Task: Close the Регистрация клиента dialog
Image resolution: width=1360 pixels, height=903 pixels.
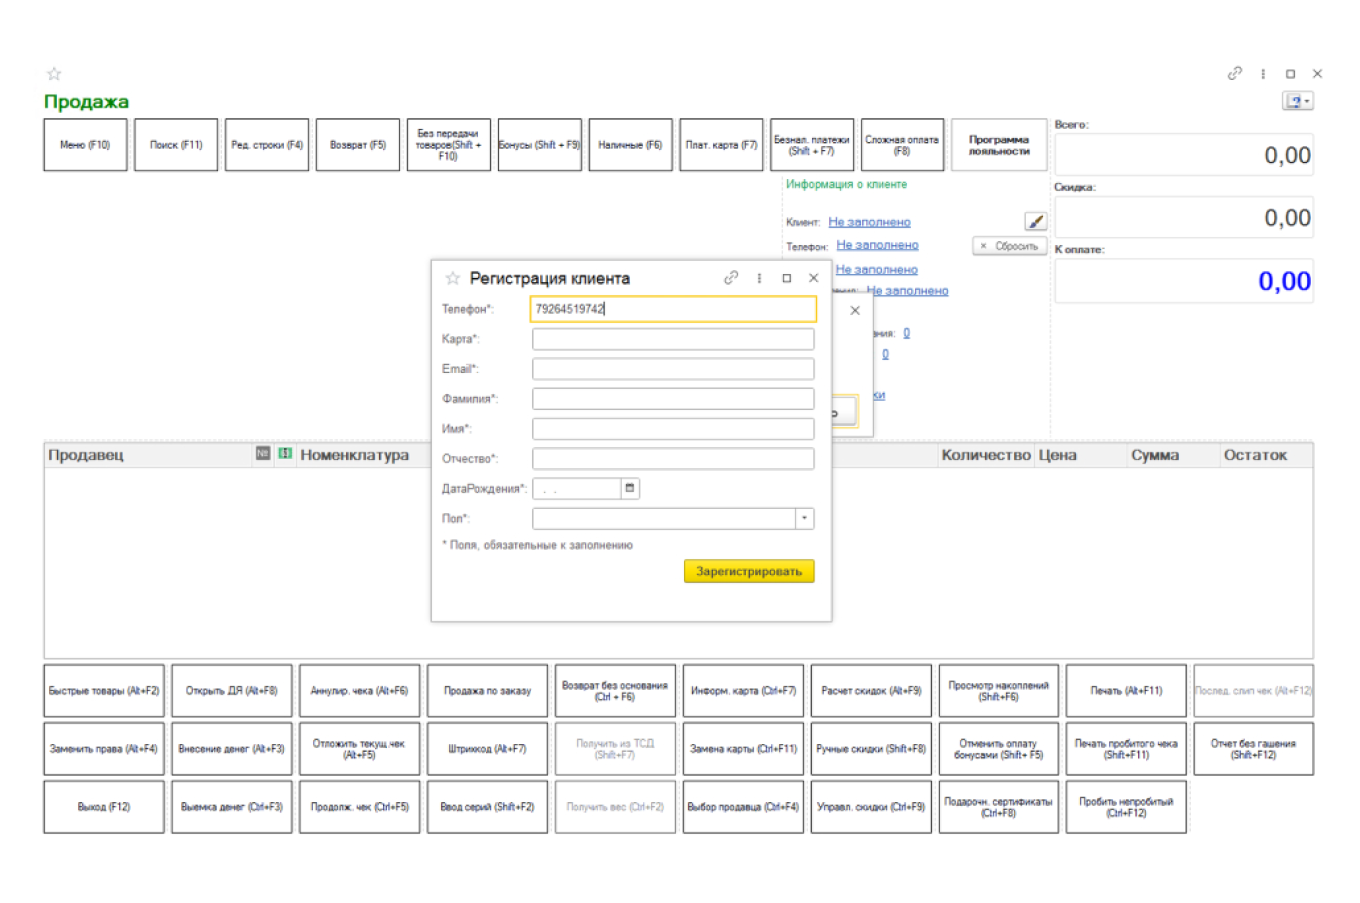Action: point(814,278)
